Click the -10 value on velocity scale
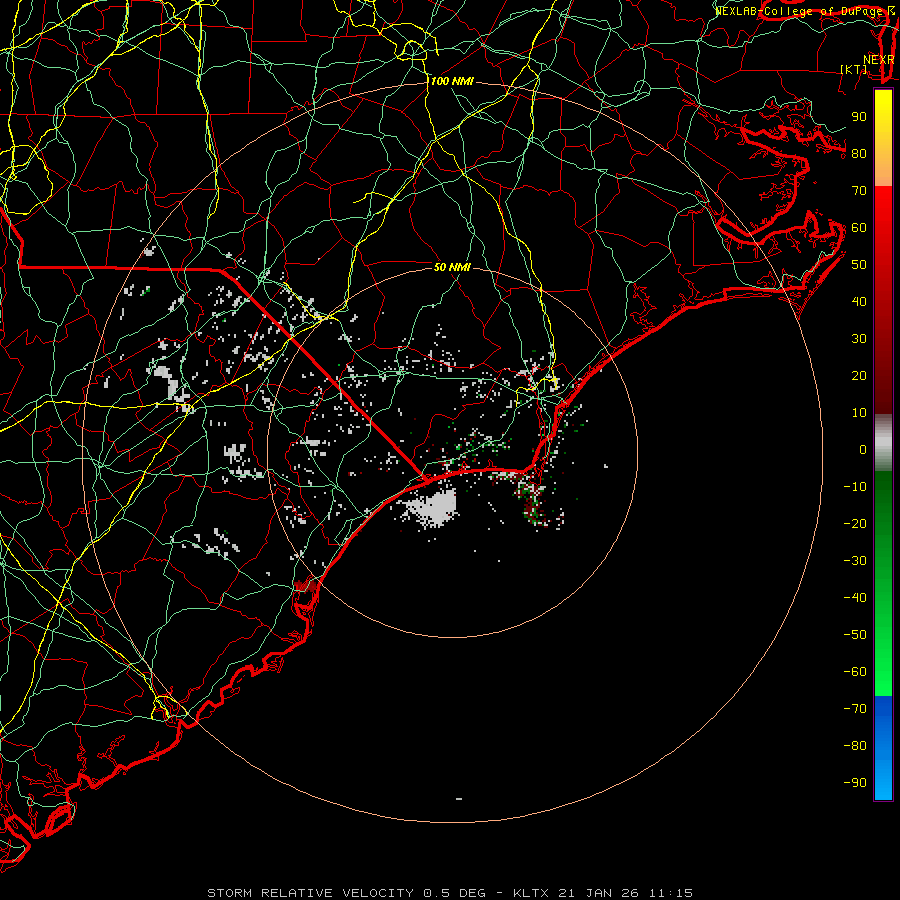Image resolution: width=900 pixels, height=900 pixels. pos(855,487)
